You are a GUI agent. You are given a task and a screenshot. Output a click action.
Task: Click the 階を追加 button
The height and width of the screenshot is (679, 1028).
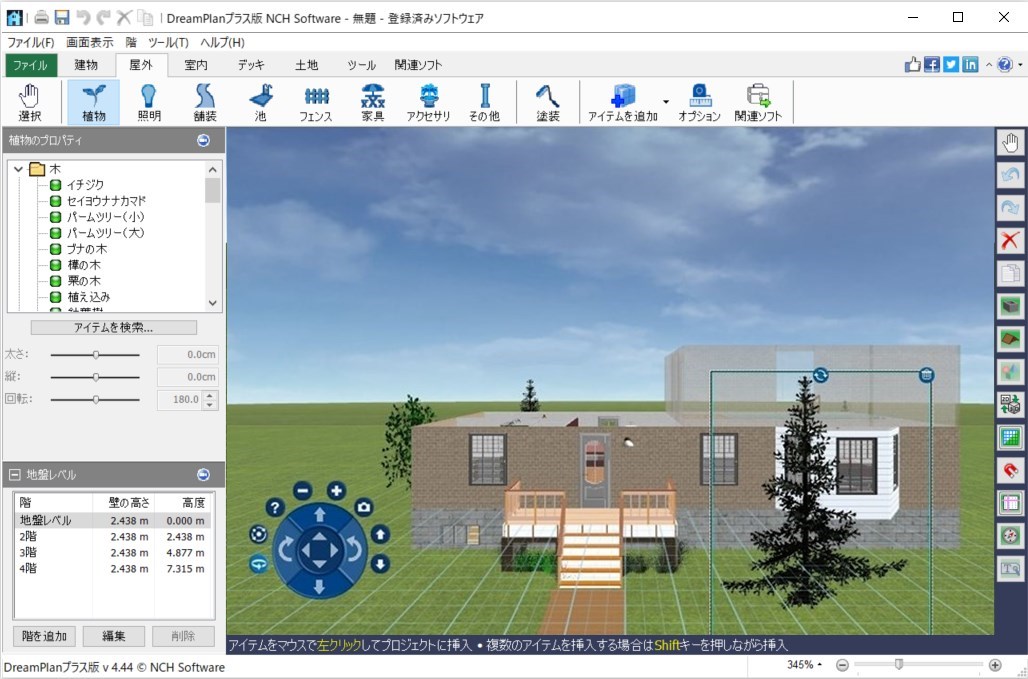(44, 636)
